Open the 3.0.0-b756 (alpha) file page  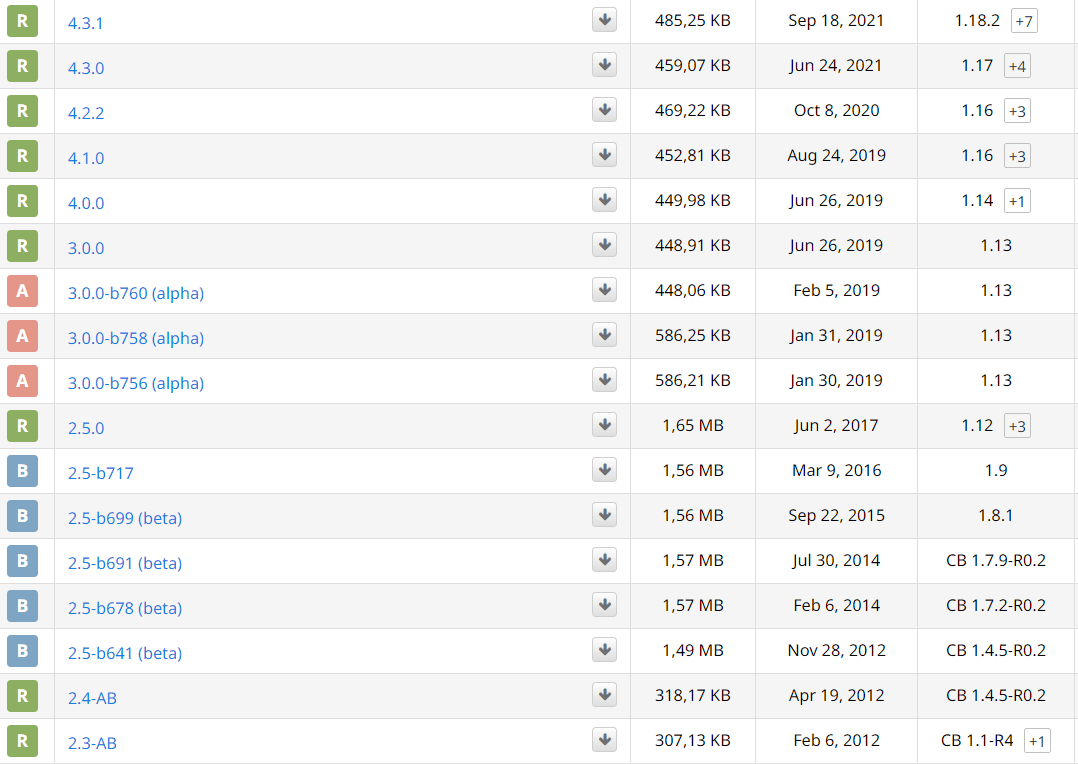[136, 383]
